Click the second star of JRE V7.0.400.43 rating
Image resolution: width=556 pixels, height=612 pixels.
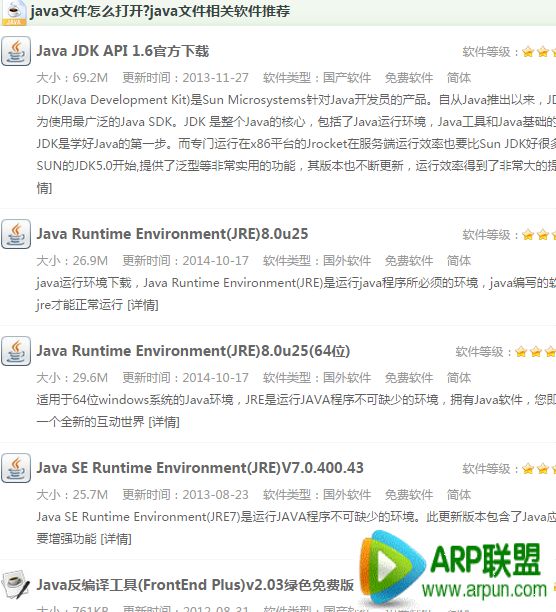point(543,468)
